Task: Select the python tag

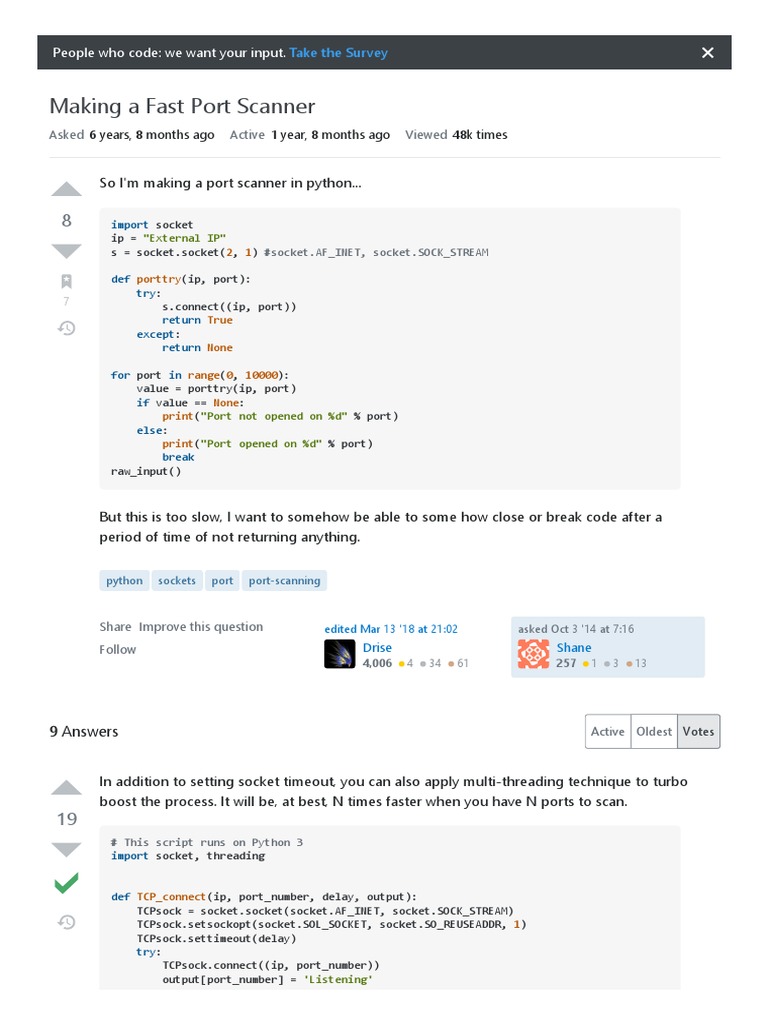Action: pyautogui.click(x=124, y=580)
